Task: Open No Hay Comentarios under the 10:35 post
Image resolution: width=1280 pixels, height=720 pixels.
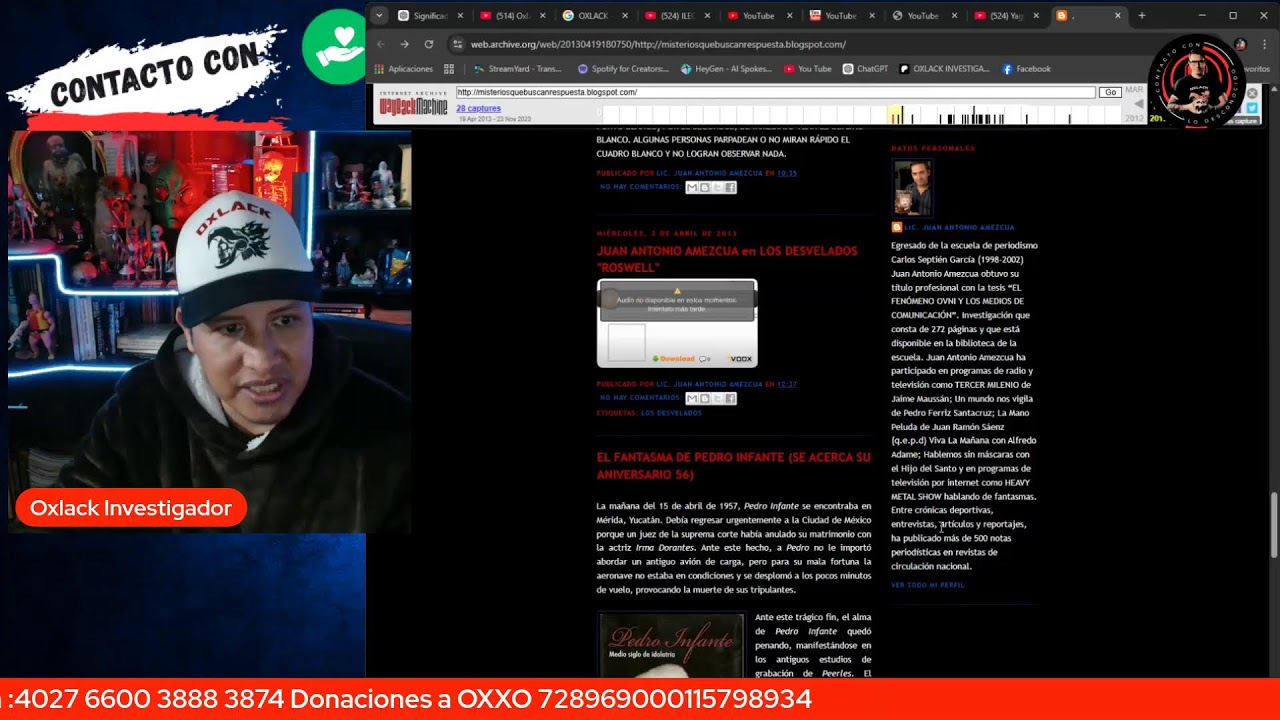Action: pyautogui.click(x=640, y=187)
